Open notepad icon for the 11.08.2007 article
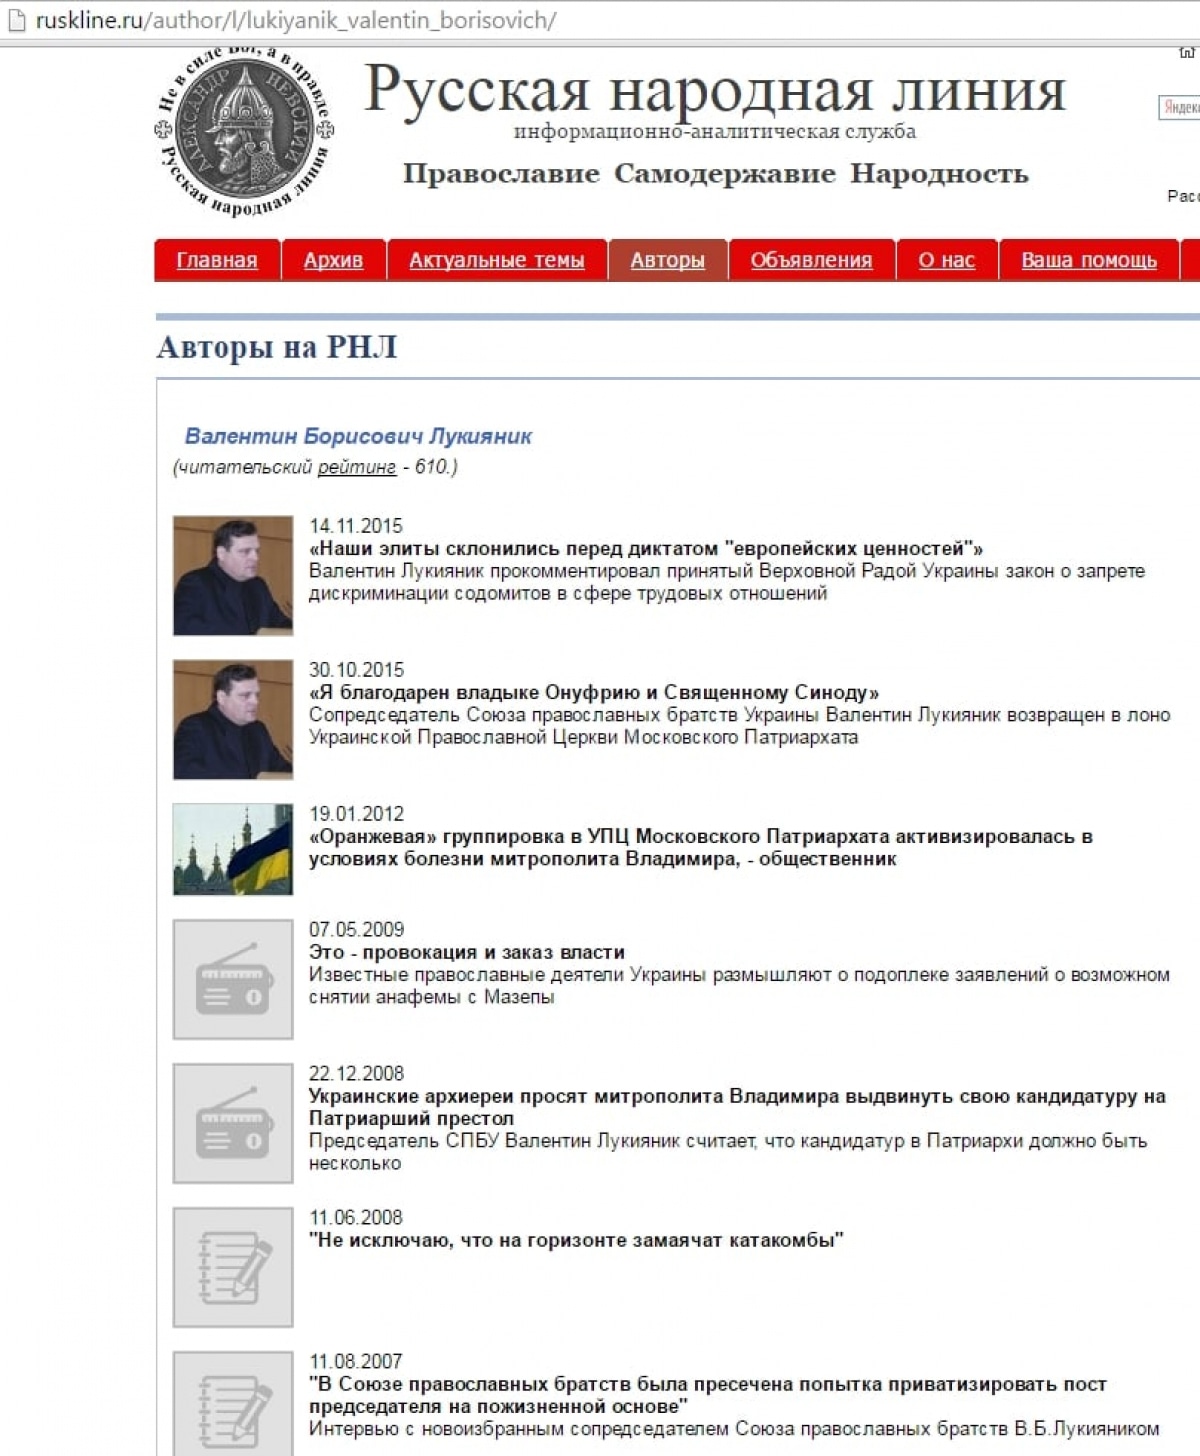 [233, 1404]
